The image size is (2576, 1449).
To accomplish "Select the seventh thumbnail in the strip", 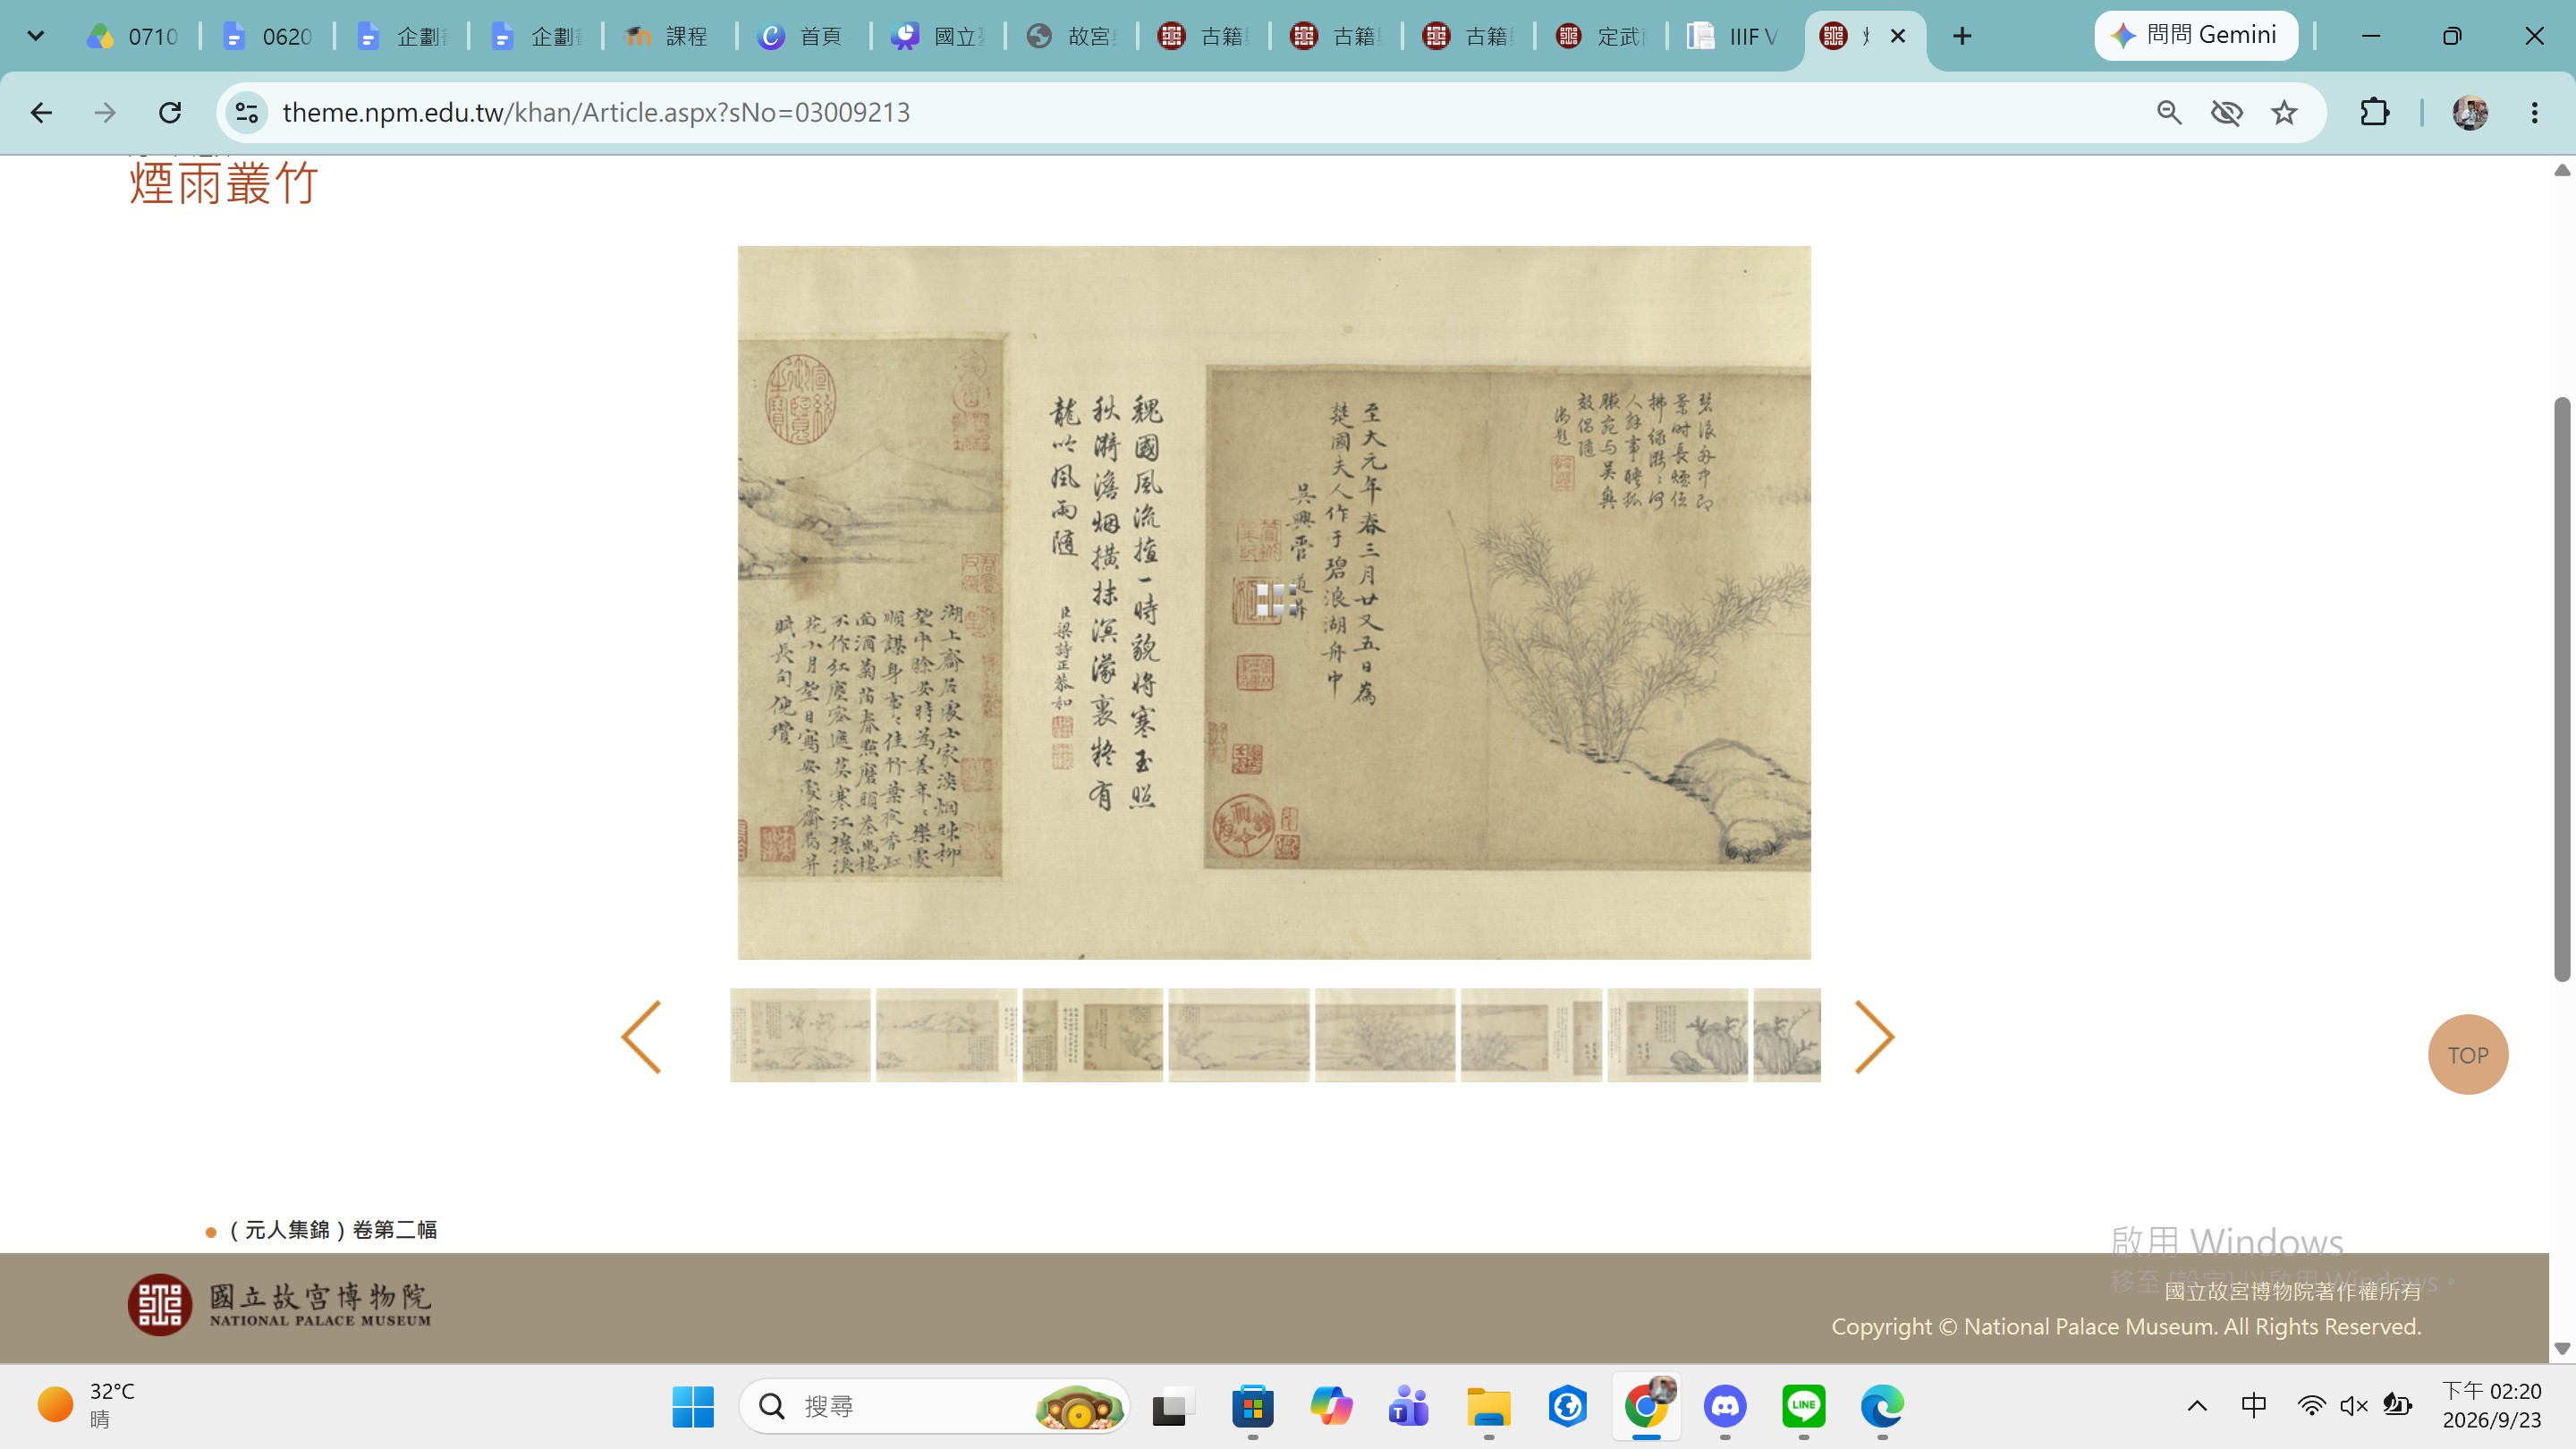I will [1678, 1035].
